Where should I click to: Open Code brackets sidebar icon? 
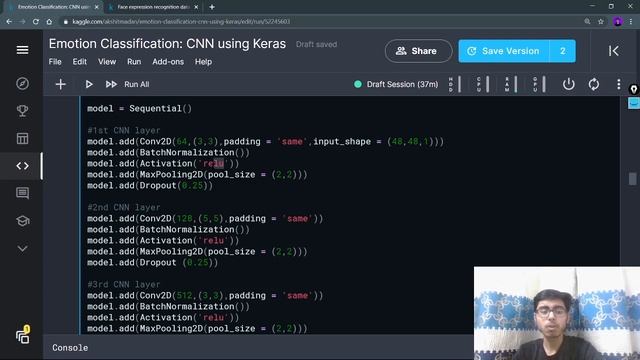(x=22, y=166)
